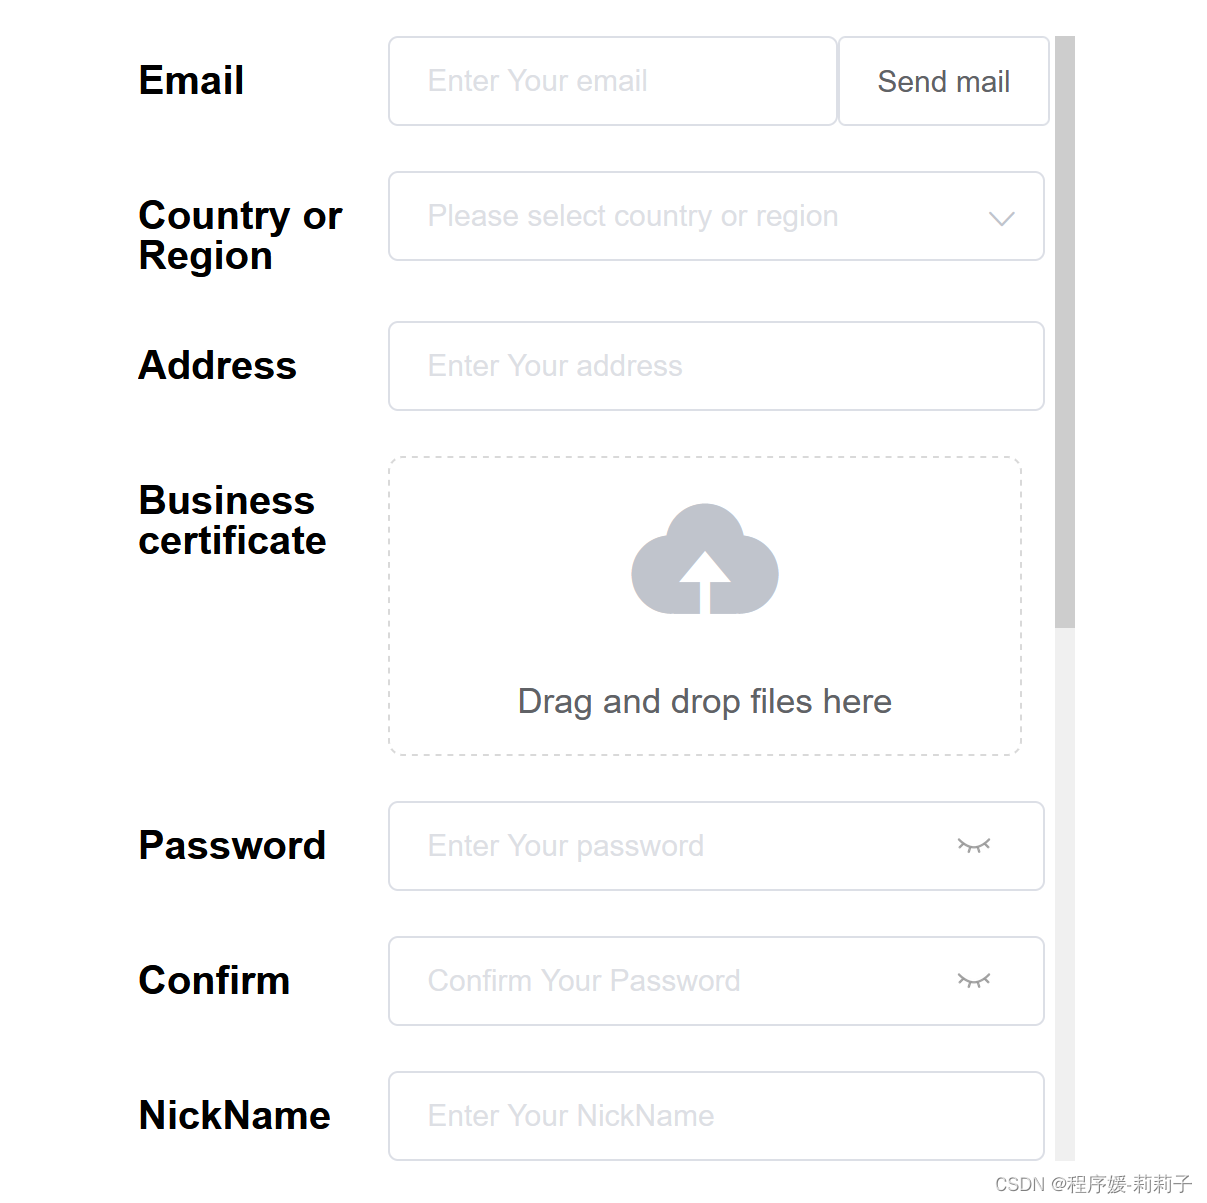Click the scrollbar track below the thumb
The image size is (1207, 1203).
[x=1065, y=894]
